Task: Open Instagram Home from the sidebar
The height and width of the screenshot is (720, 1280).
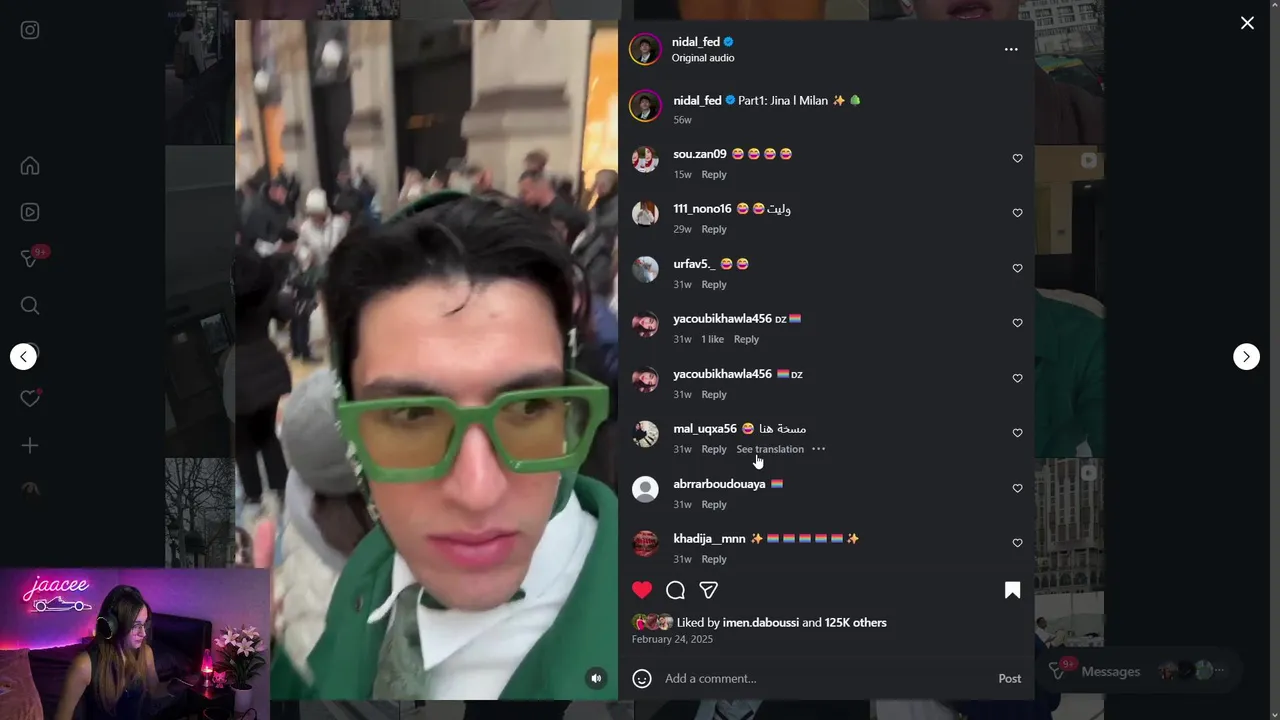Action: [30, 166]
